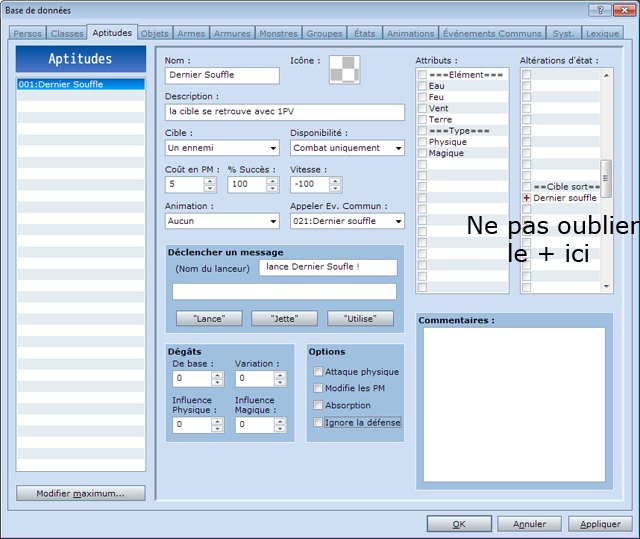Open the Cible dropdown showing Un ennemi
The height and width of the screenshot is (539, 640).
(x=222, y=148)
